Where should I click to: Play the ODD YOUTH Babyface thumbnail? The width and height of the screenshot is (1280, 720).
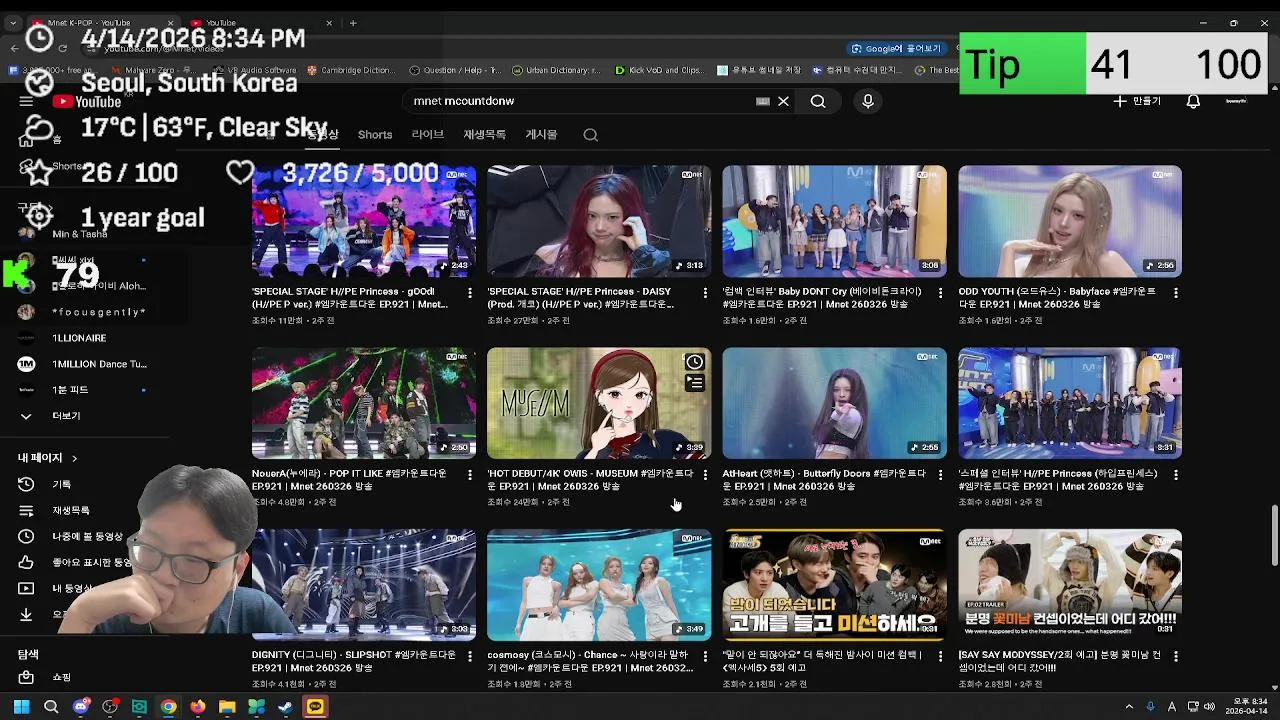1070,221
